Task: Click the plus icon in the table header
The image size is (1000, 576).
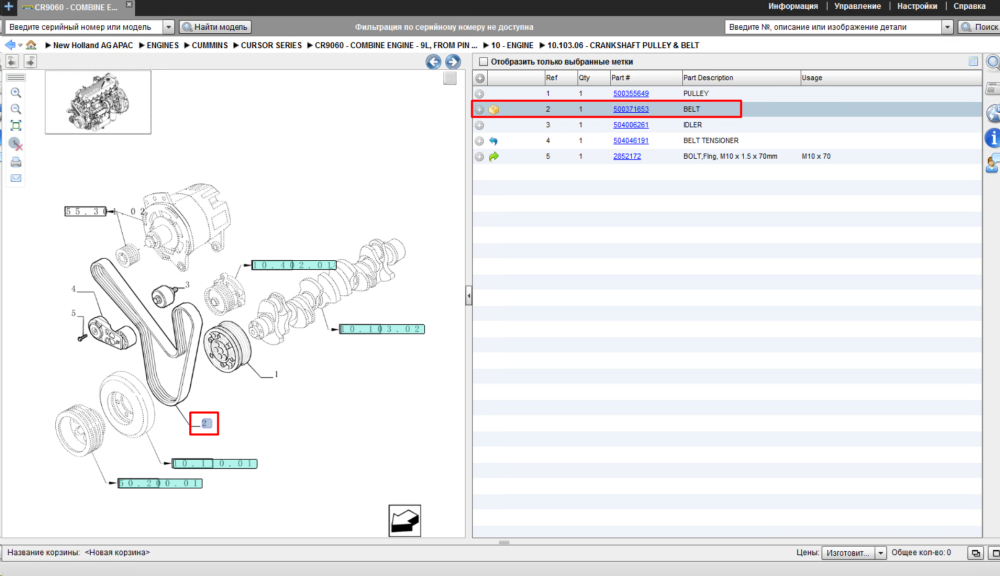Action: point(480,78)
